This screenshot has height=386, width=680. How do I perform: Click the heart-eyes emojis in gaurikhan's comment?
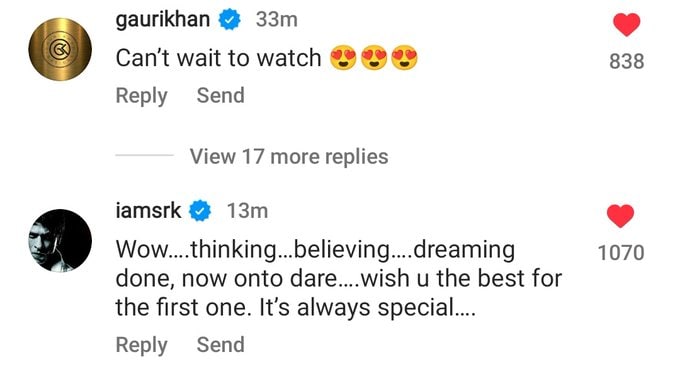[374, 58]
